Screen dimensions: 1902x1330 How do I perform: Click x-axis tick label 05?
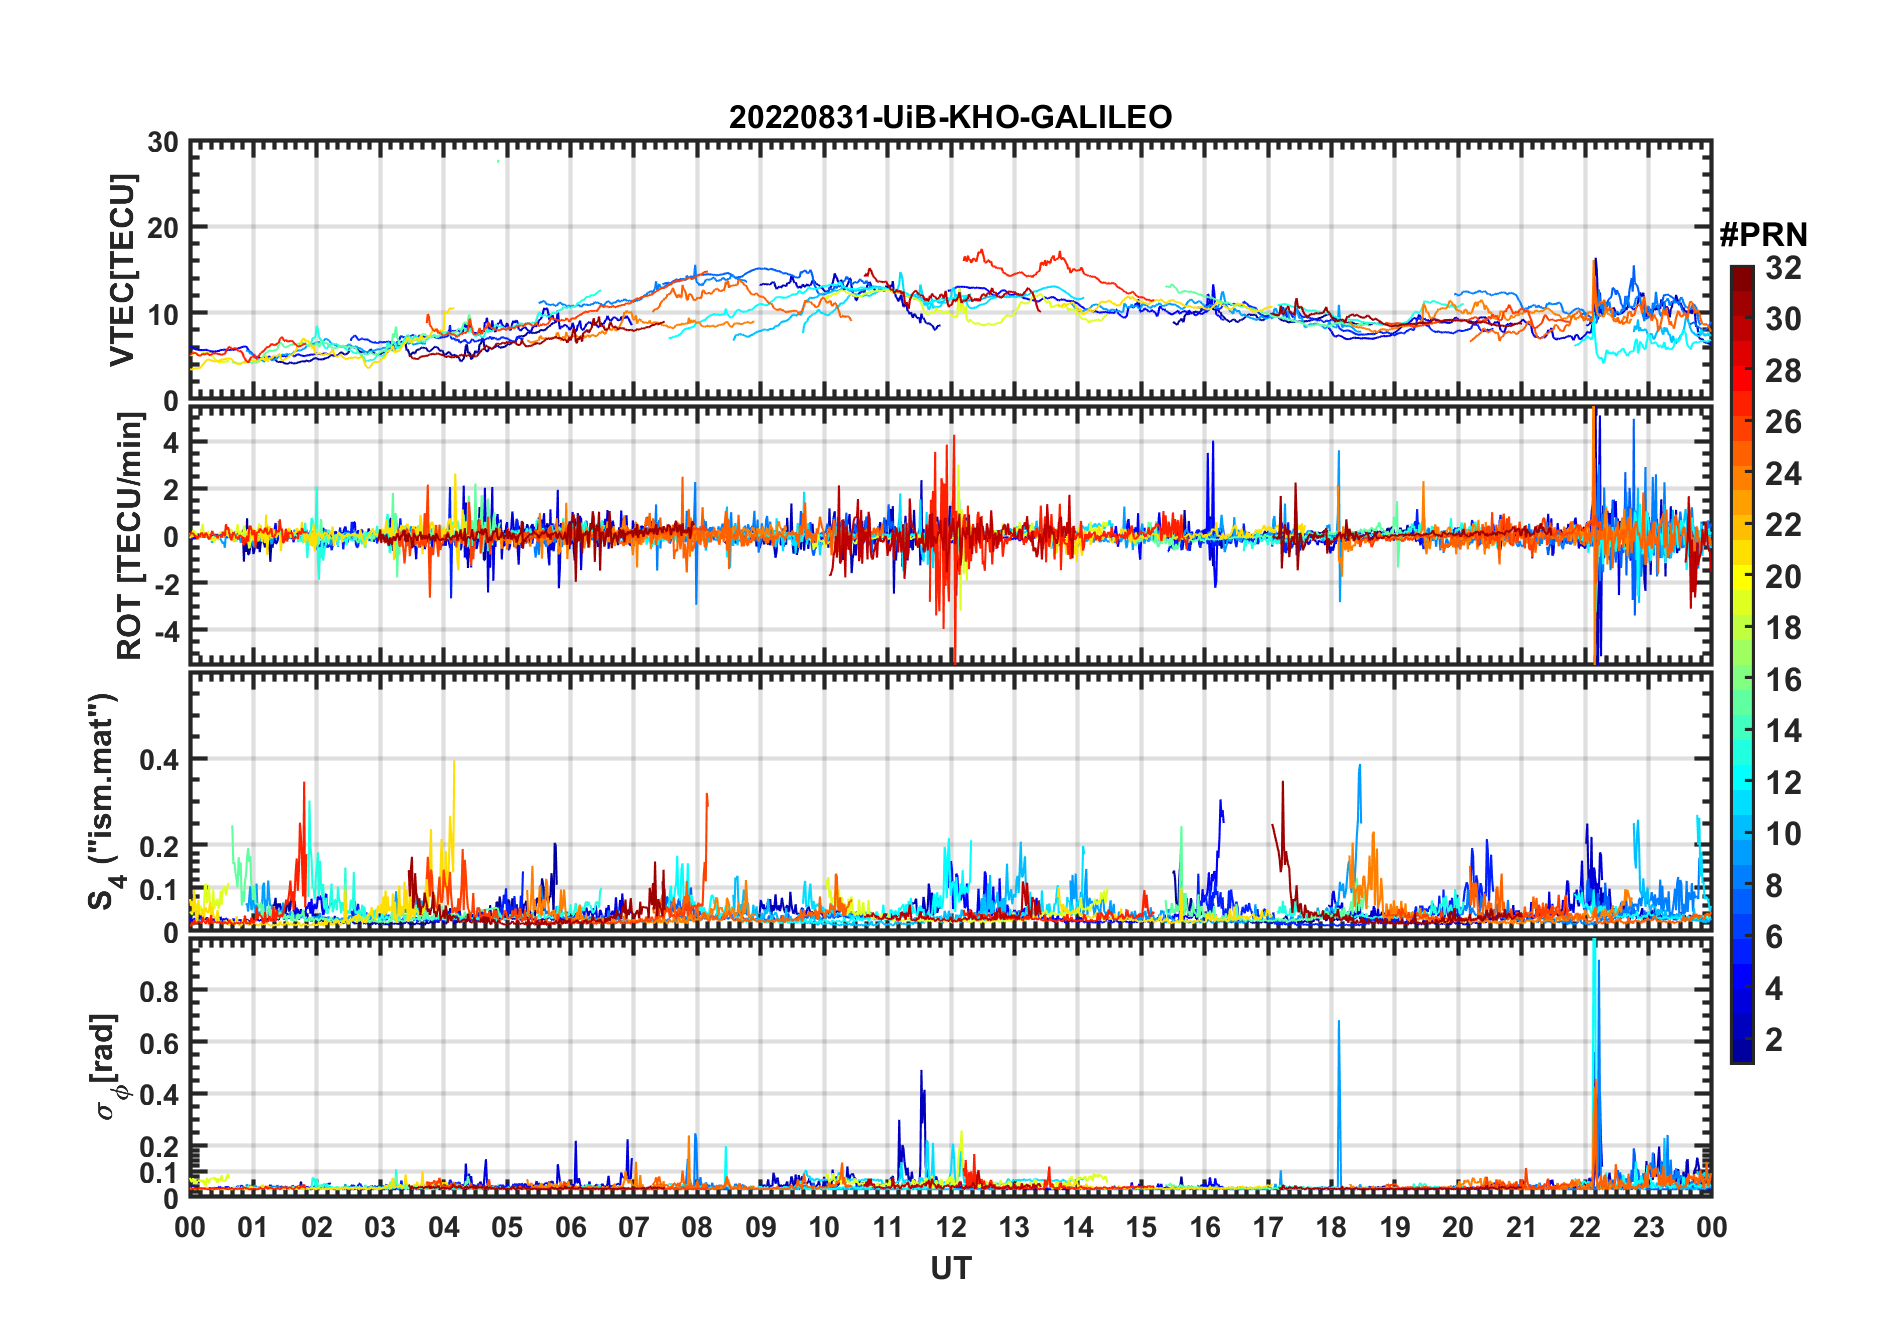coord(507,1228)
